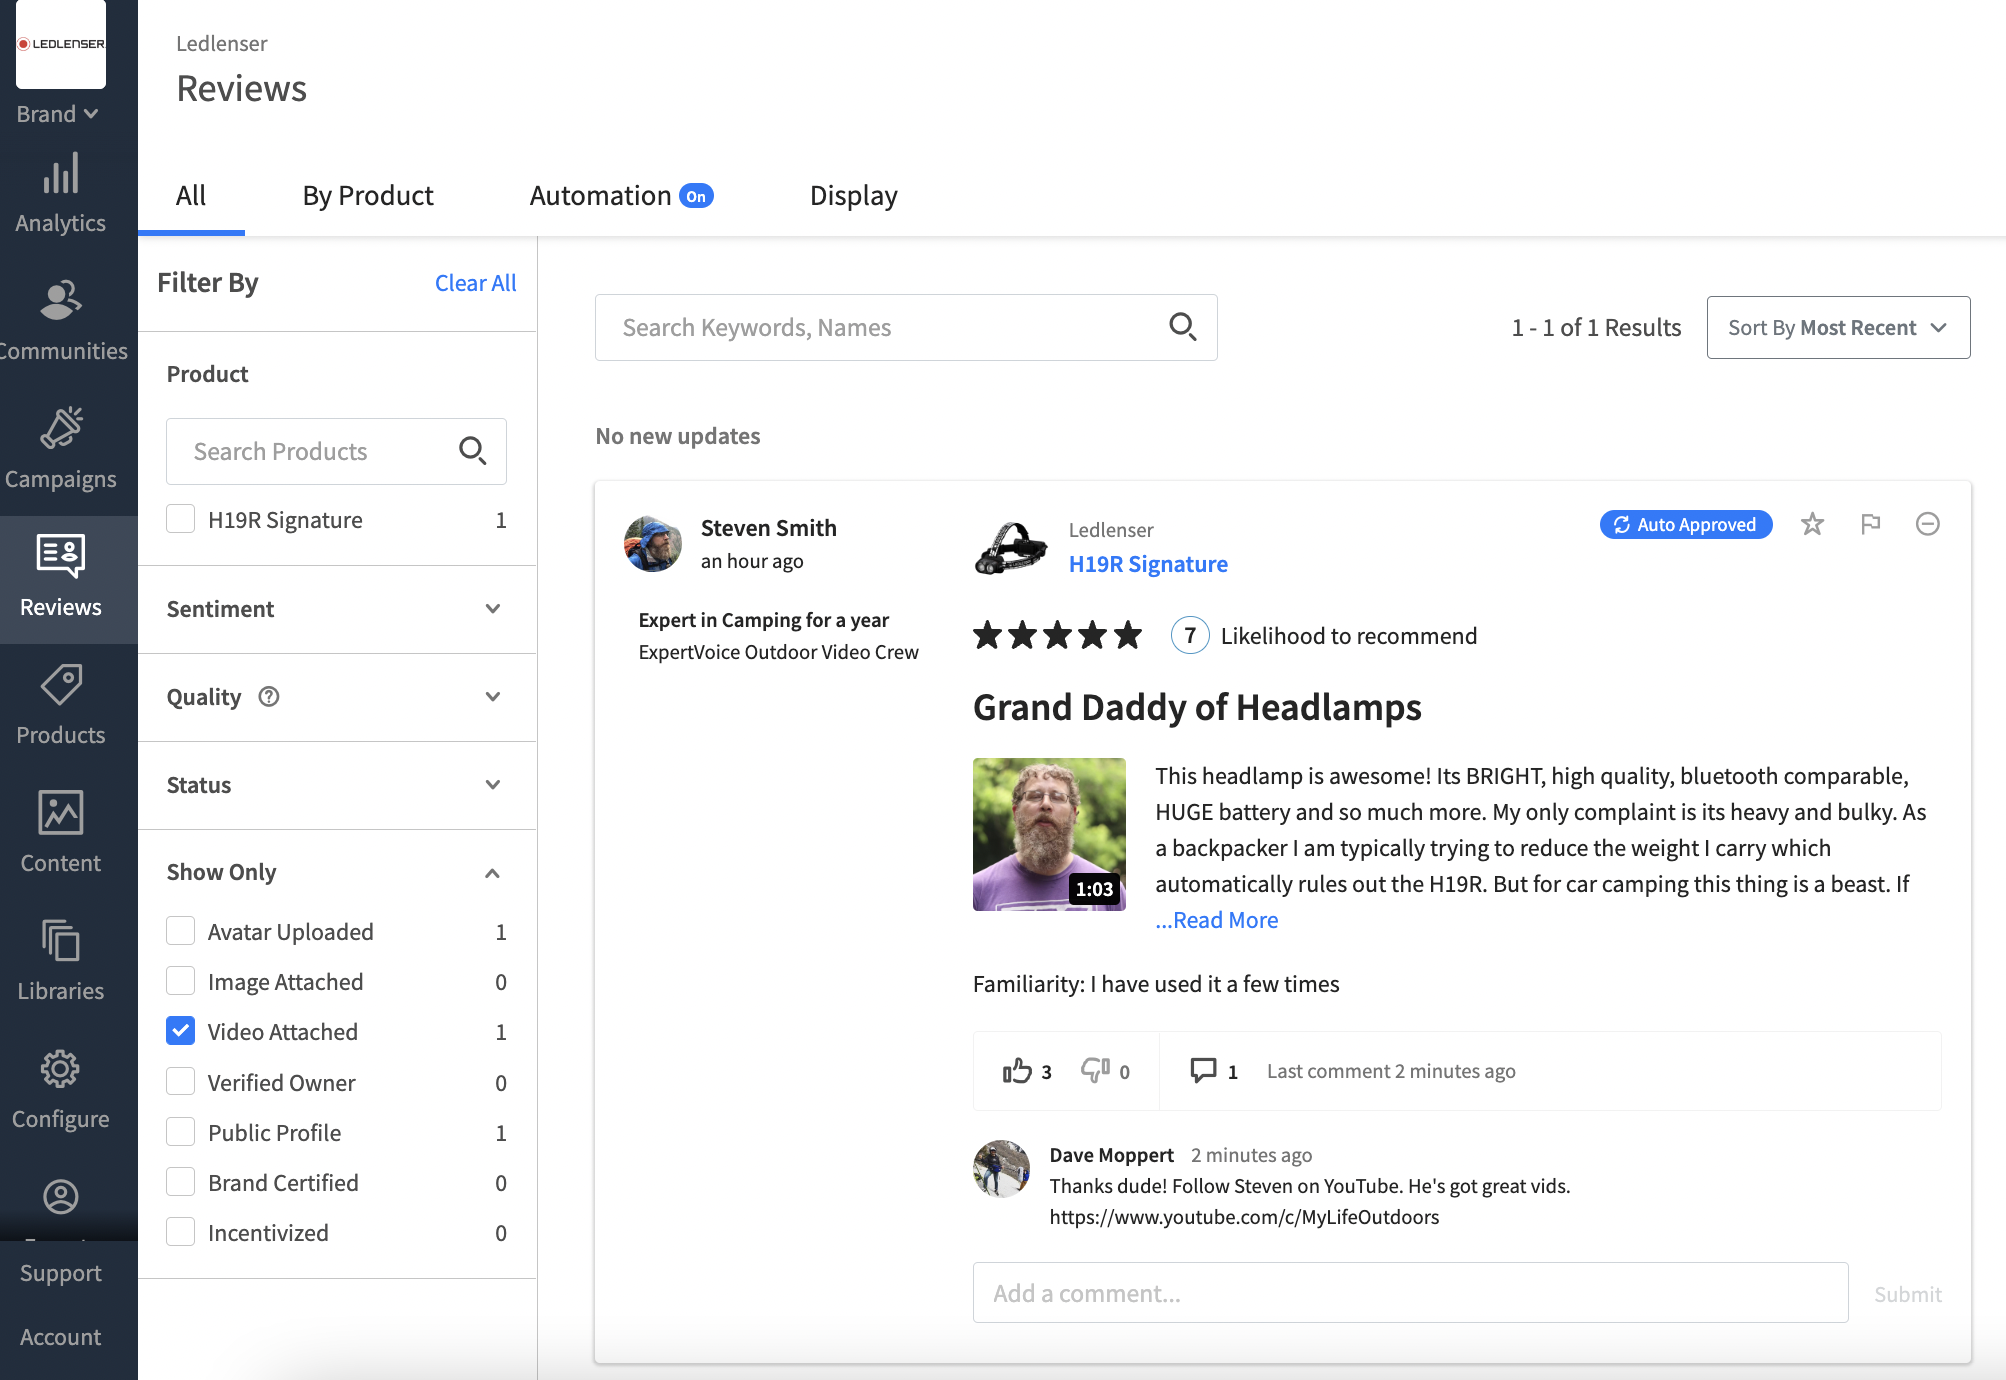Click the five-star rating
This screenshot has height=1380, width=2006.
(1057, 635)
